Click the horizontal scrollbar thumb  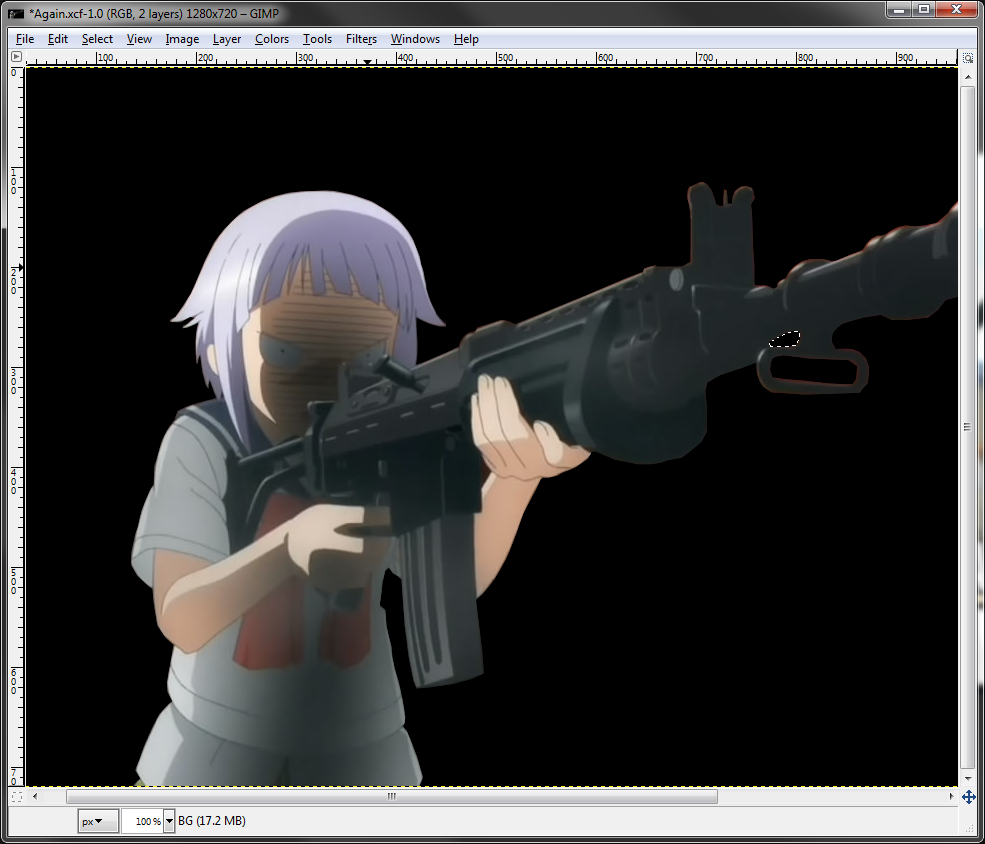pyautogui.click(x=392, y=796)
